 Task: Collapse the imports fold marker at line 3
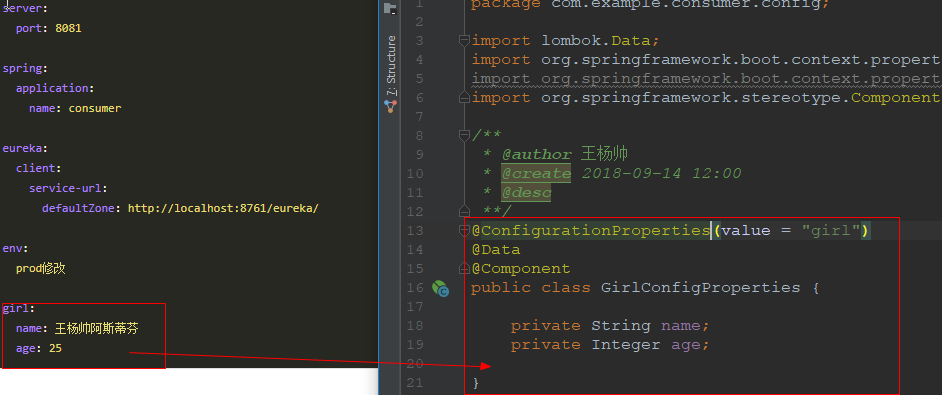464,41
